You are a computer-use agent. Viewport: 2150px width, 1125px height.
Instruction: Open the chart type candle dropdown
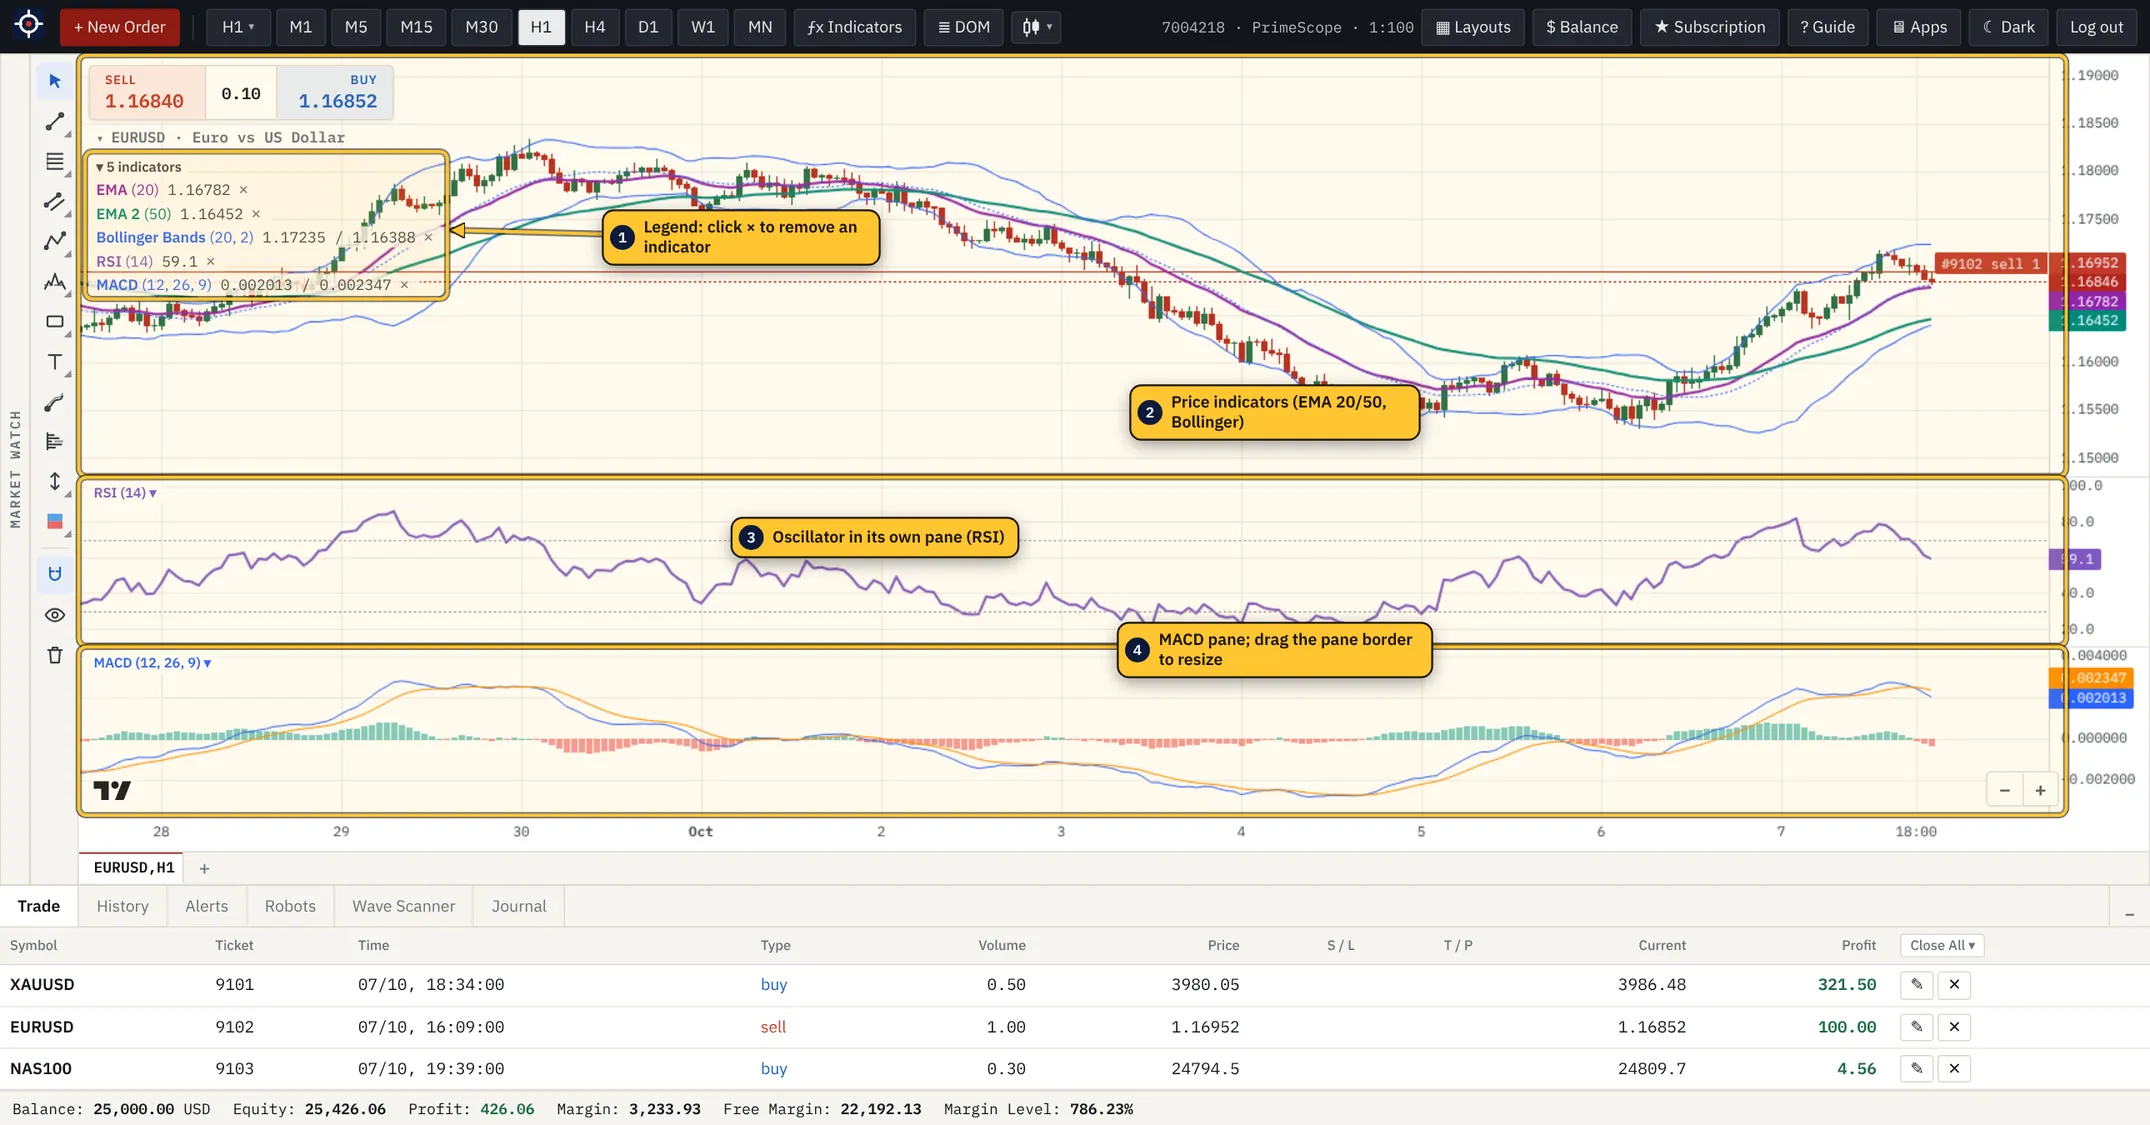pos(1036,27)
